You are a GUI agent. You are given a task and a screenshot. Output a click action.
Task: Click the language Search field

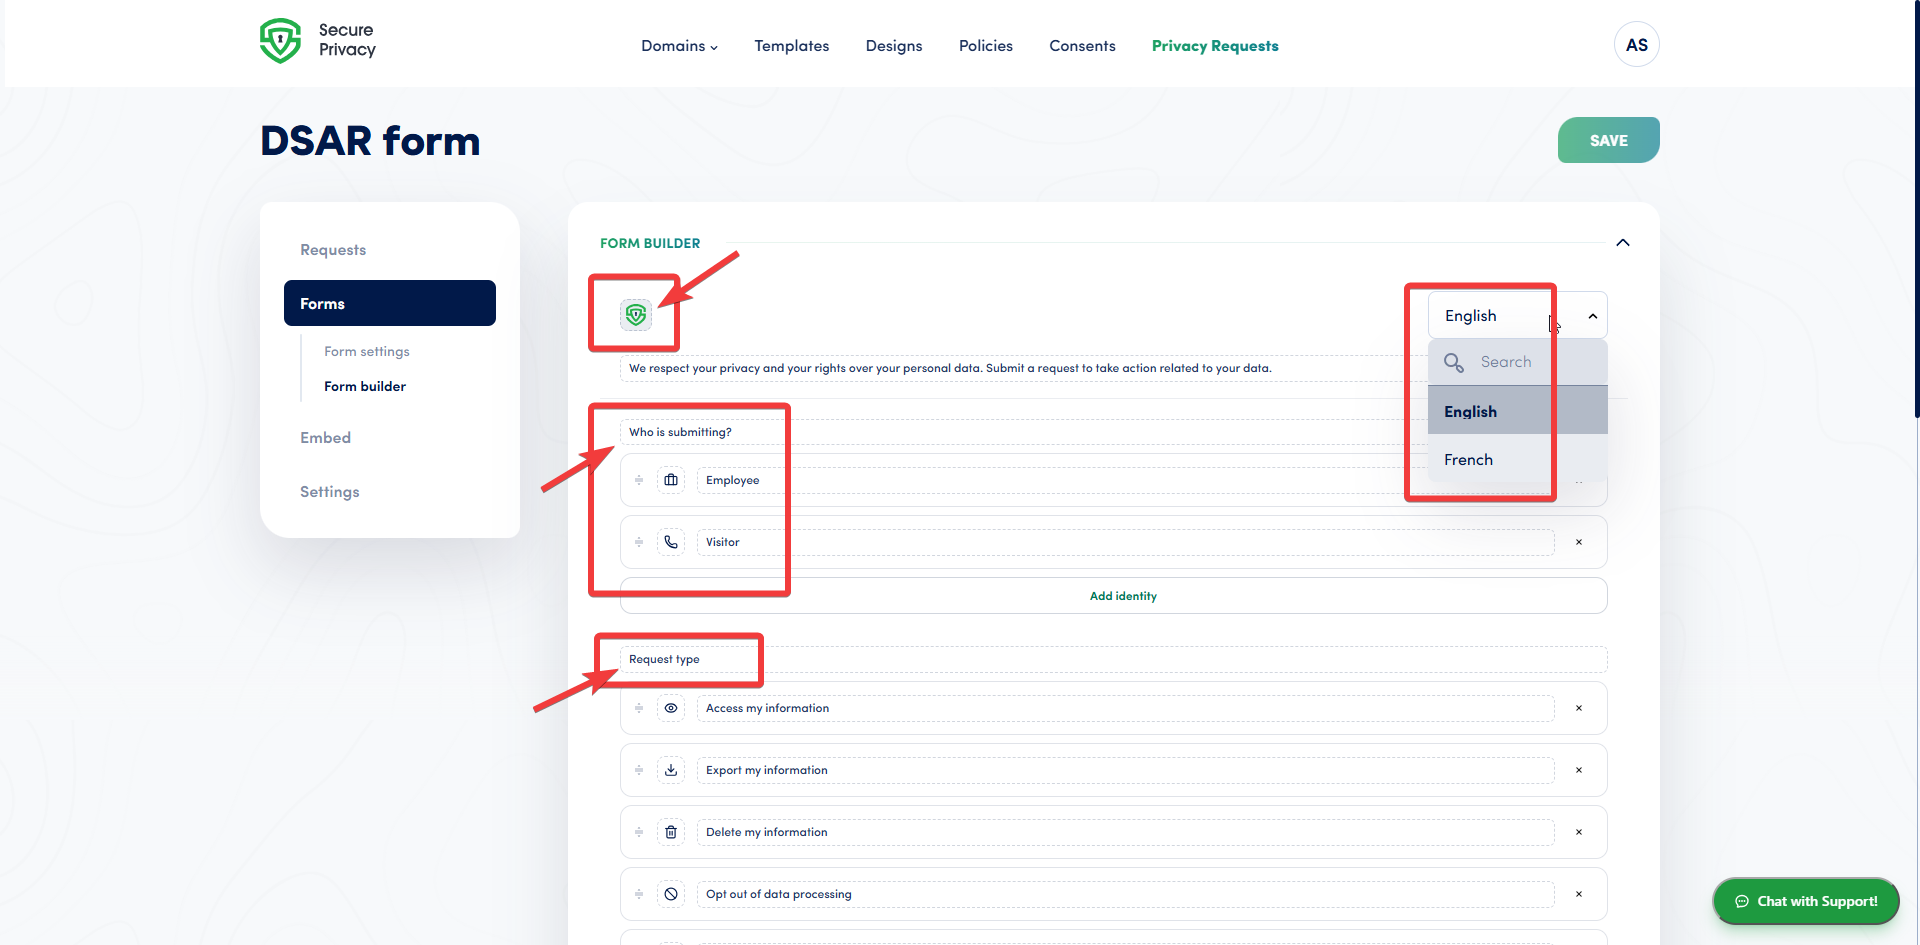pos(1518,362)
